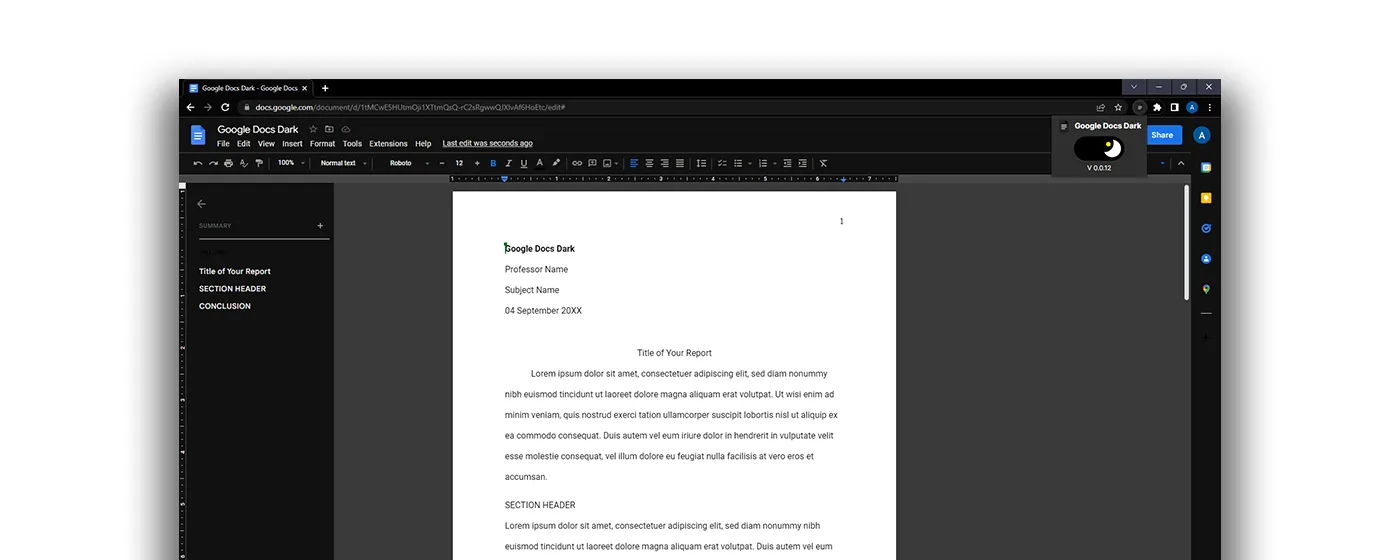
Task: Jump to 'SECTION HEADER' outline item
Action: click(232, 289)
